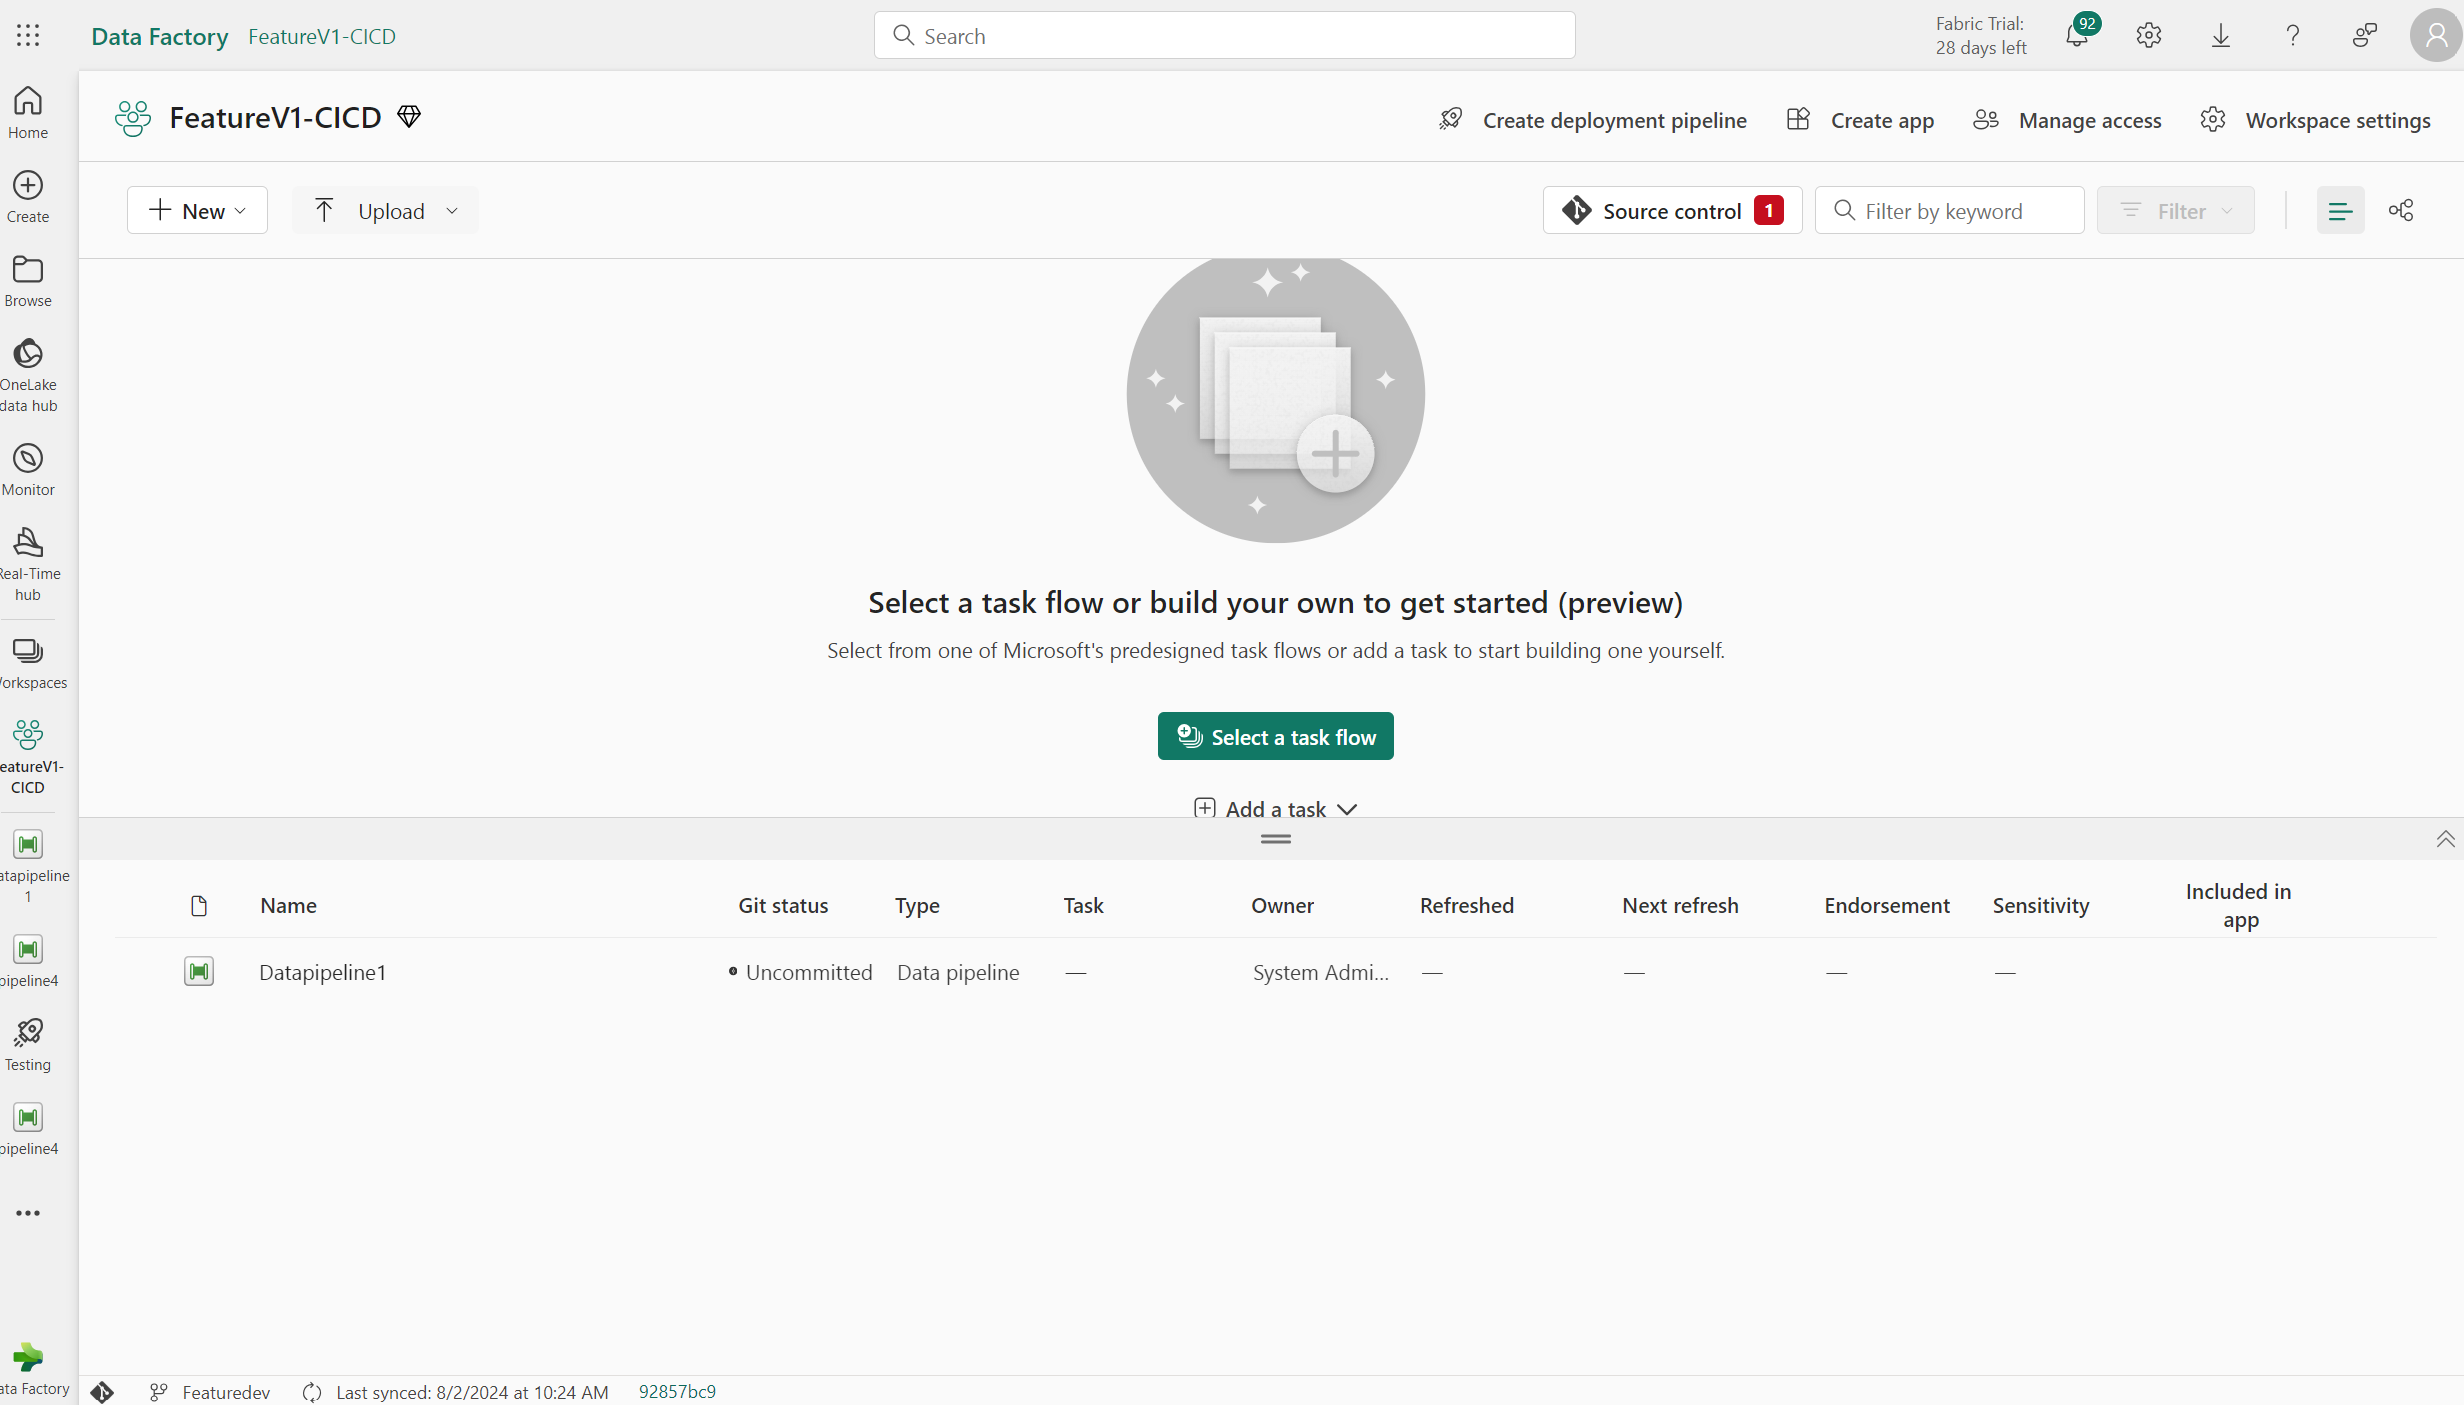This screenshot has width=2464, height=1405.
Task: Click the Last synced timestamp text
Action: point(472,1392)
